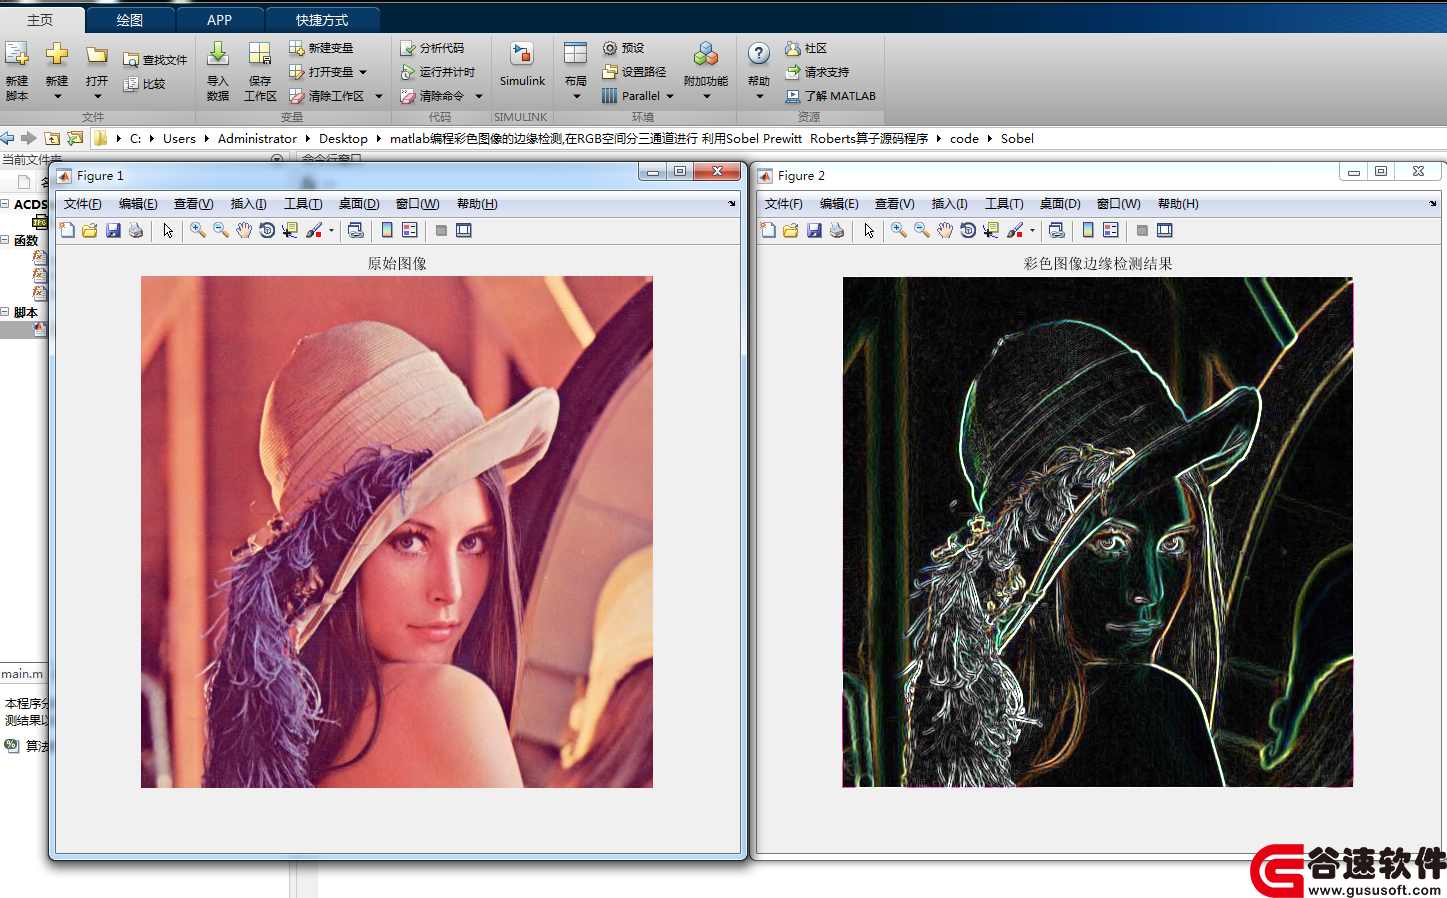
Task: Click the Desktop segment in the address path
Action: 343,139
